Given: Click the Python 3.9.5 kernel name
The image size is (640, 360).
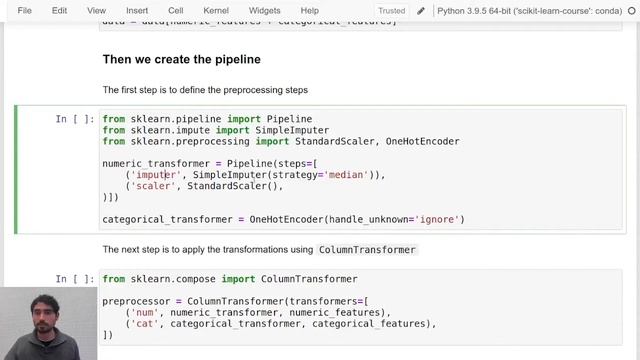Looking at the screenshot, I should click(529, 11).
